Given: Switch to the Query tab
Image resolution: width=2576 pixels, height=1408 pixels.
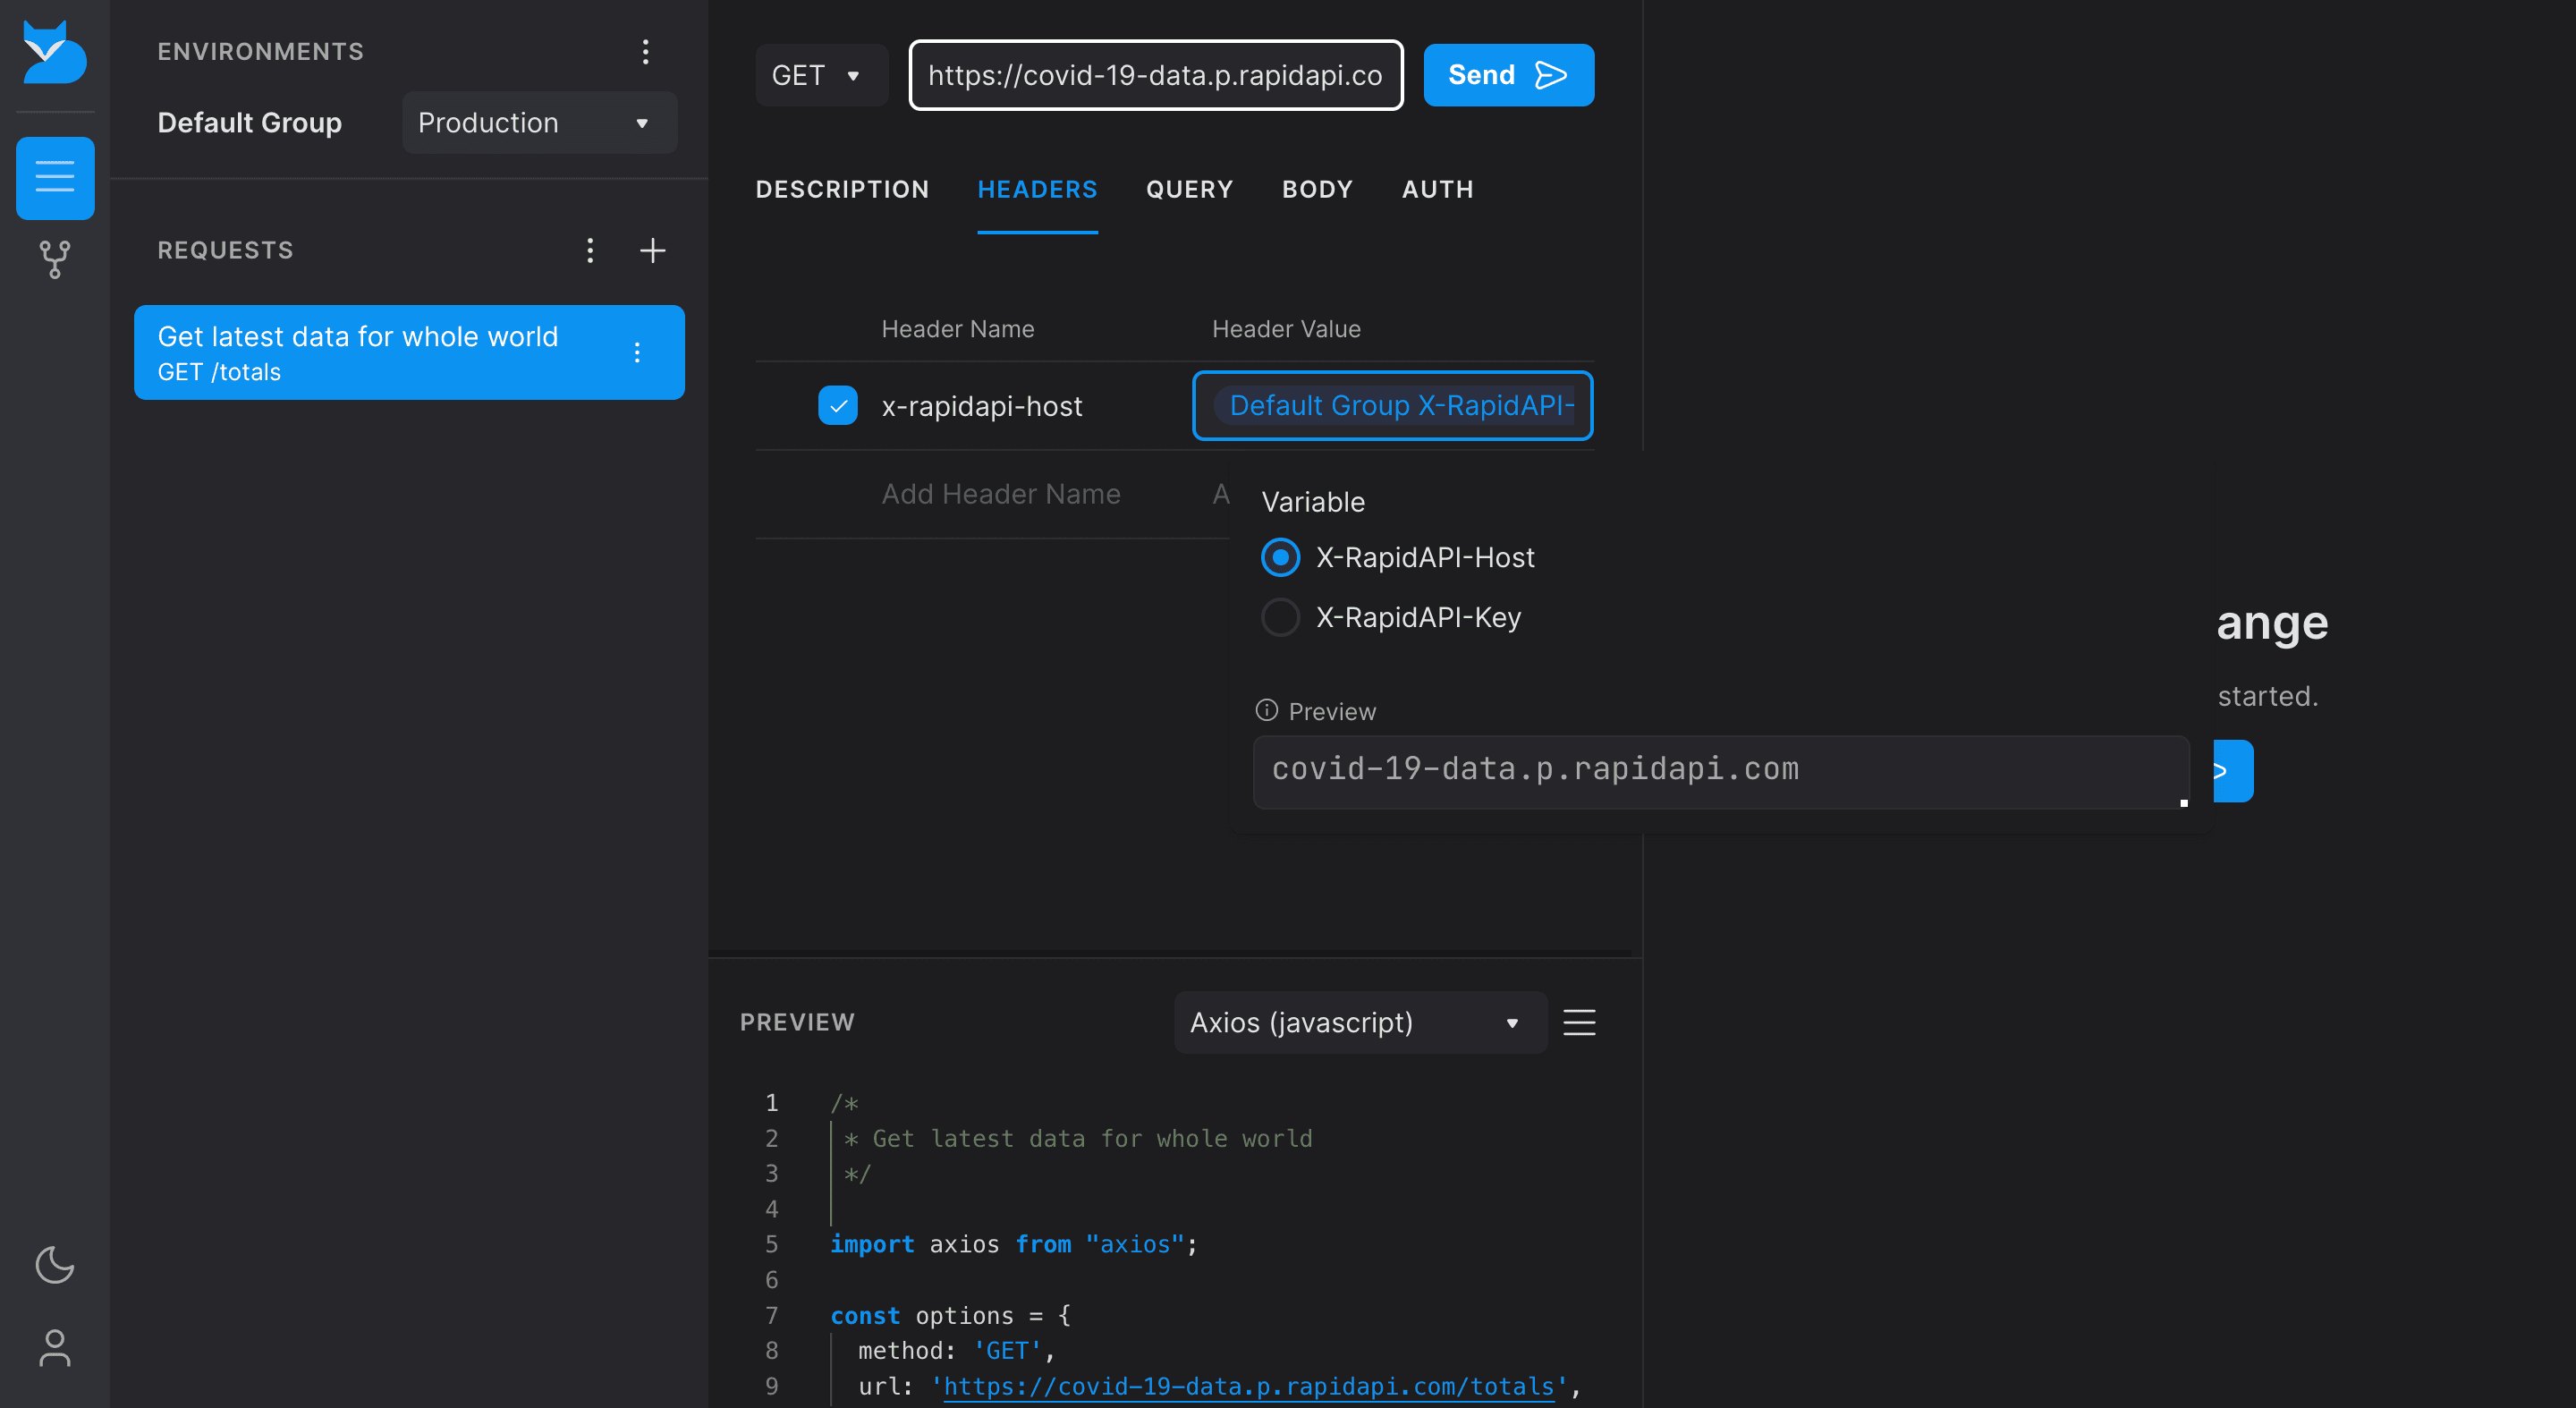Looking at the screenshot, I should click(1189, 189).
